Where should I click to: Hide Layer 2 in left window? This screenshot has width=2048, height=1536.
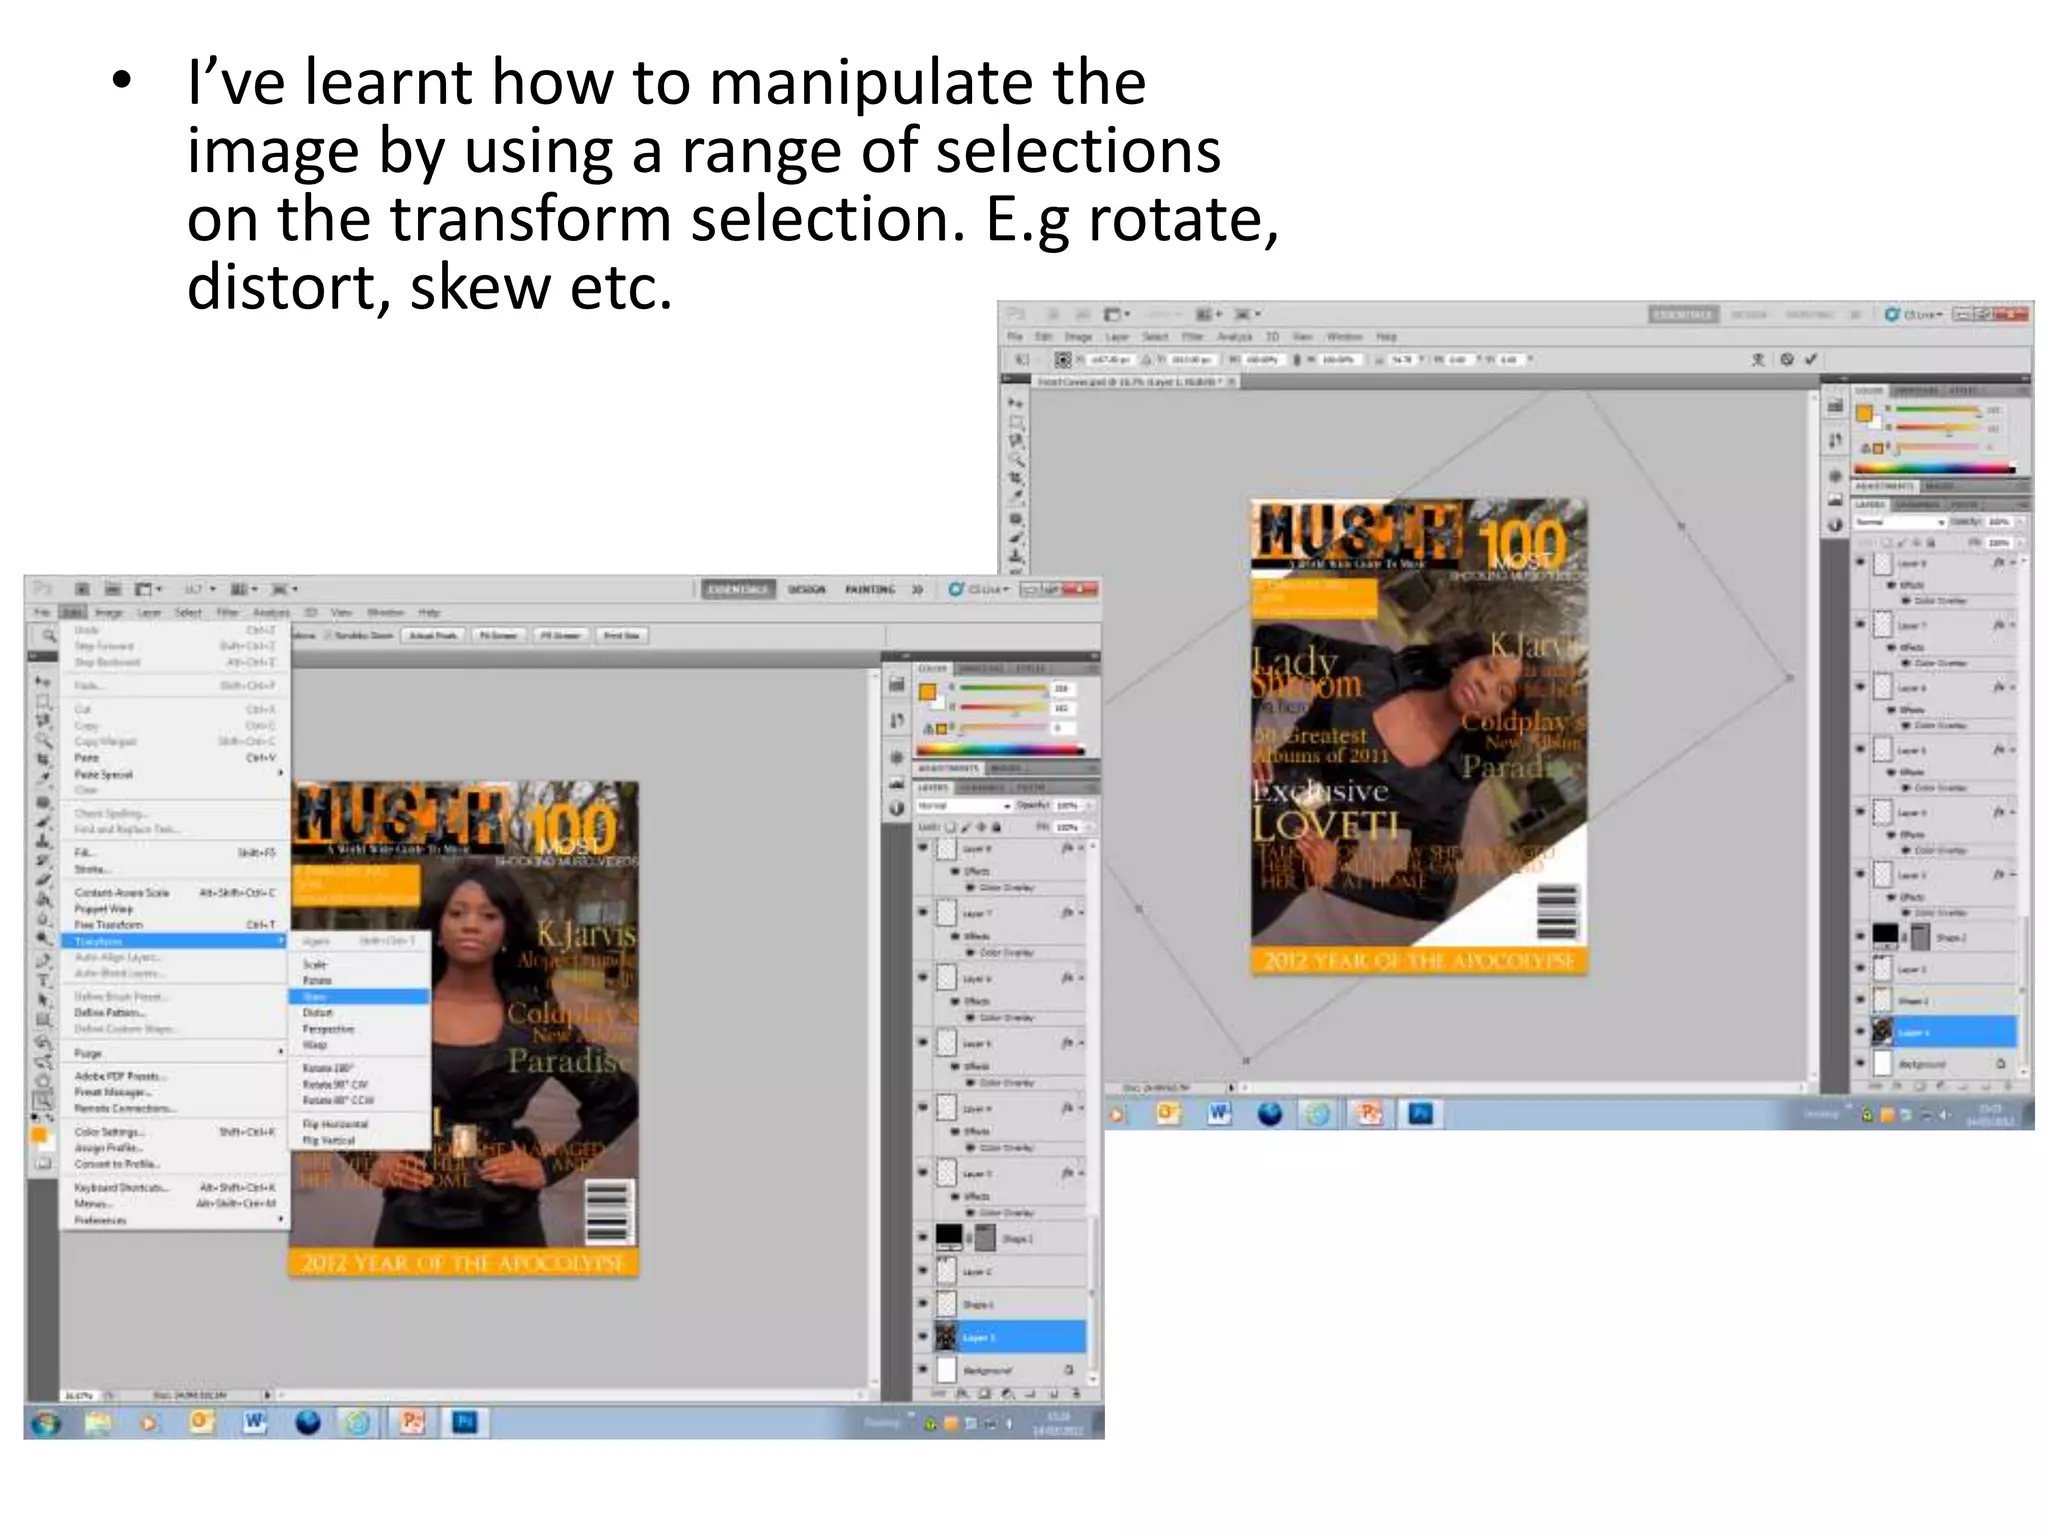923,1271
